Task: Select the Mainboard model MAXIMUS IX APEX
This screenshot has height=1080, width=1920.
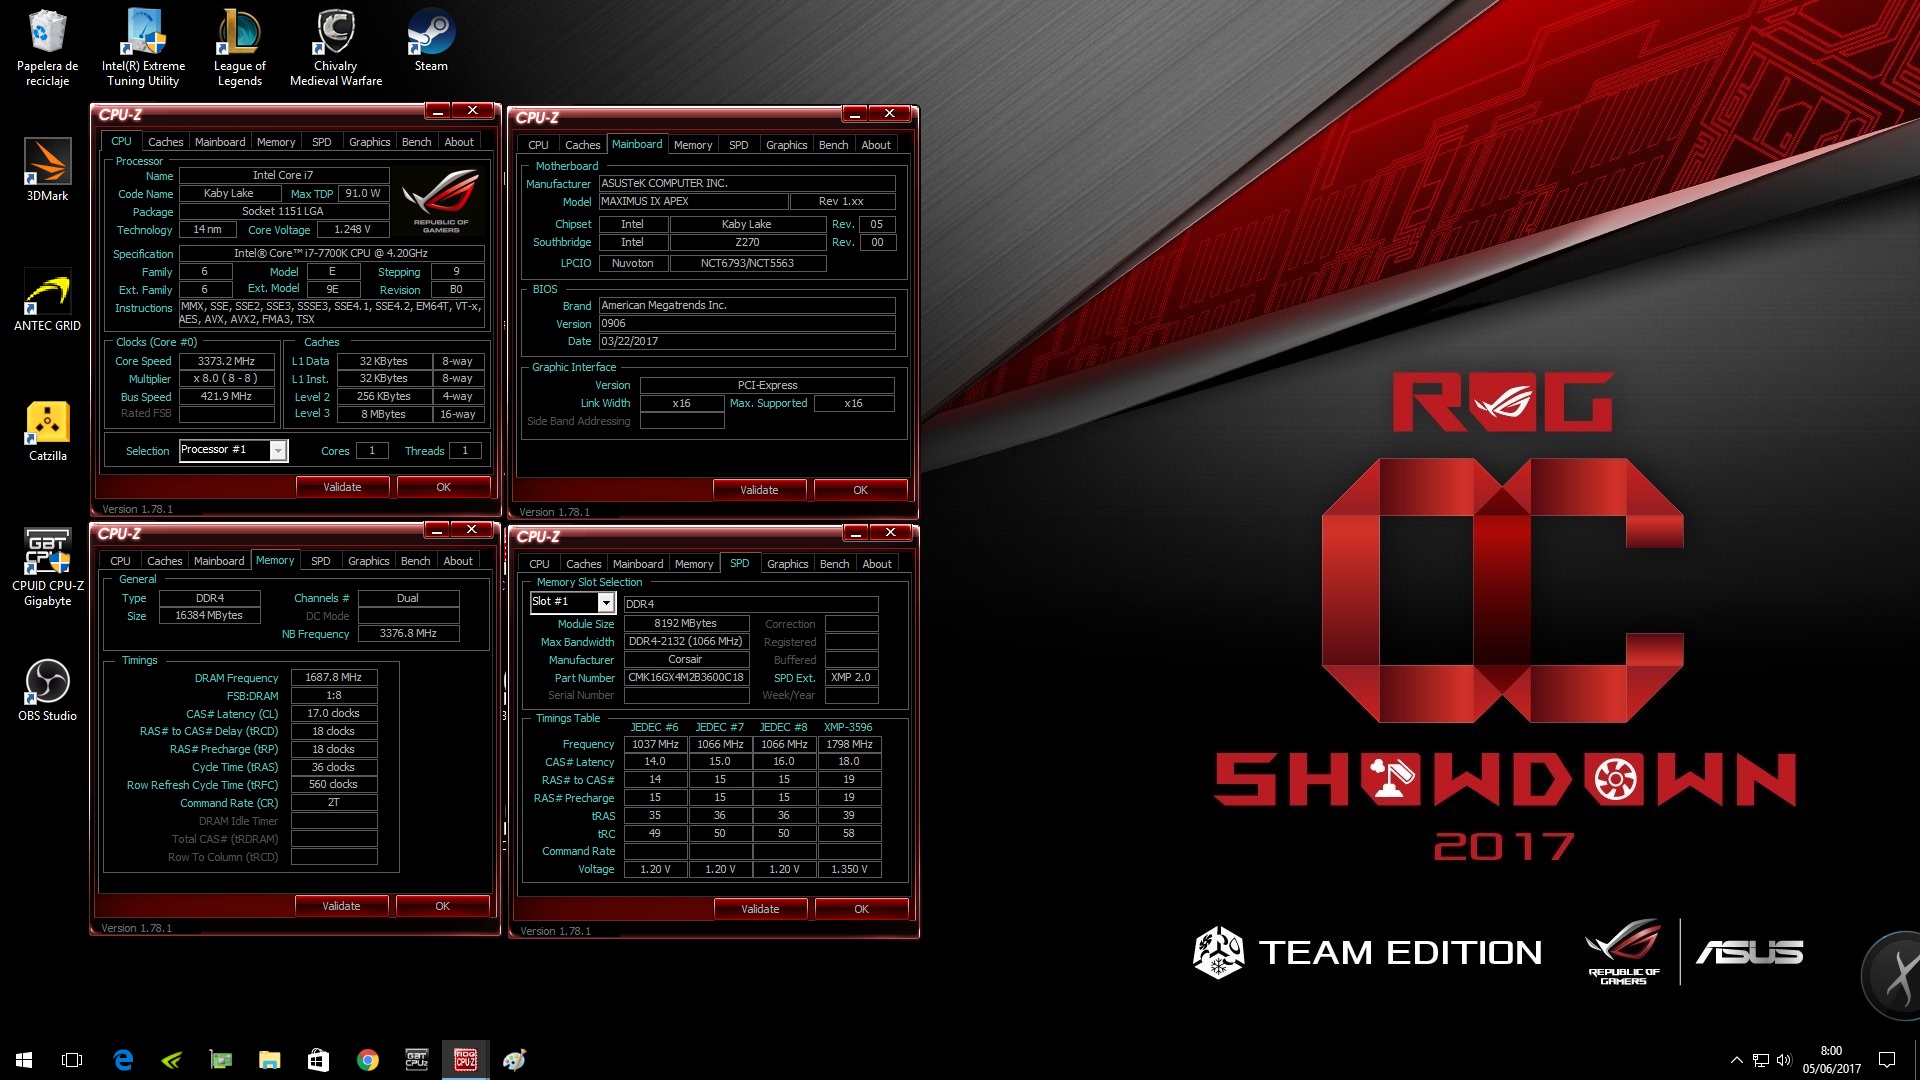Action: click(692, 201)
